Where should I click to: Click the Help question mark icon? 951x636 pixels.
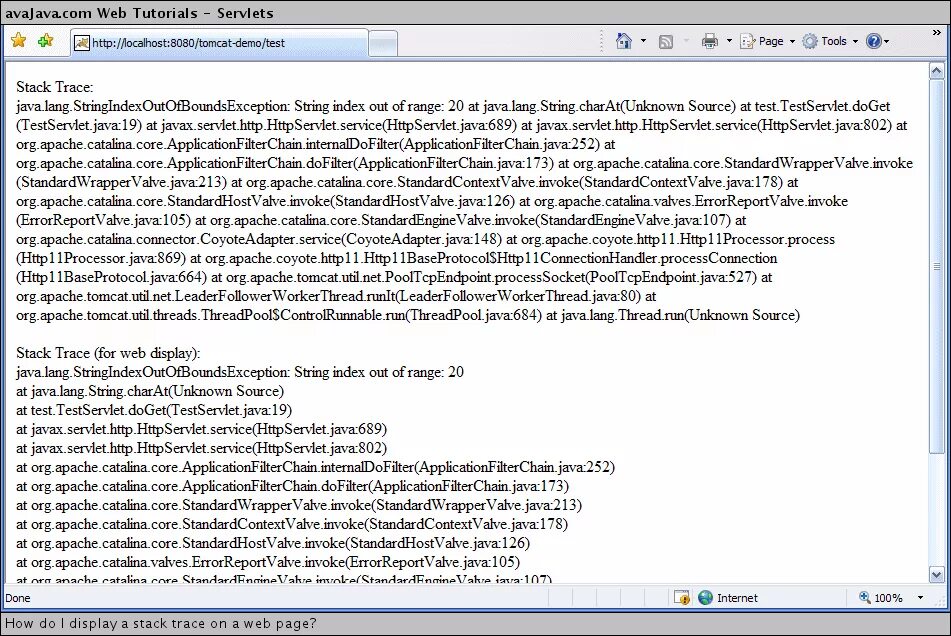(x=873, y=41)
